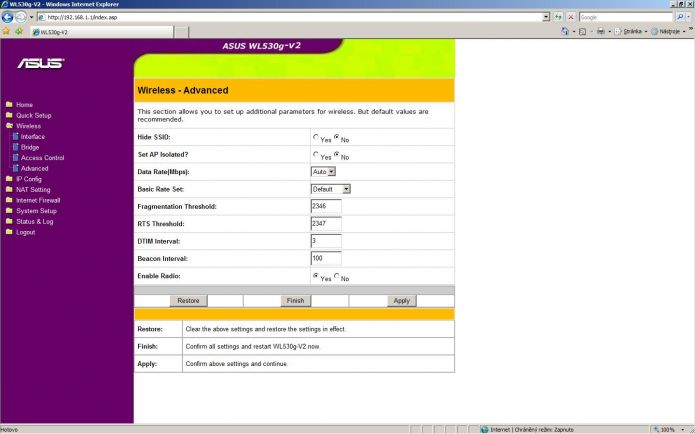Screen dimensions: 695x434
Task: Click the page icon in address bar
Action: 42,17
